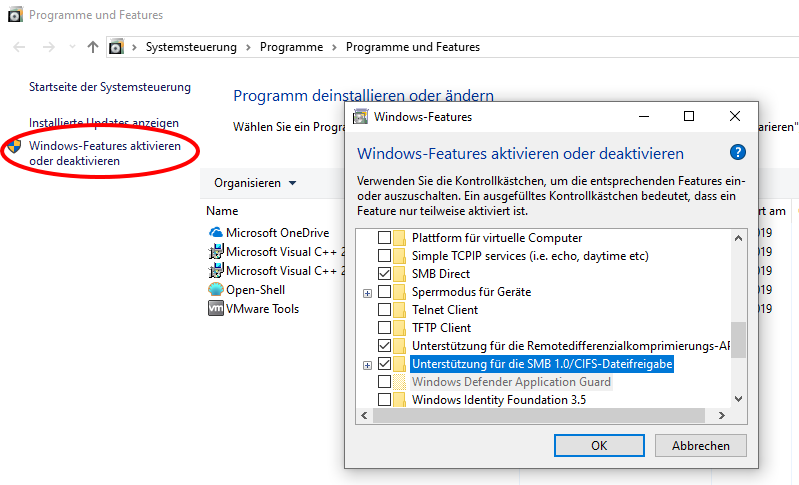This screenshot has height=485, width=799.
Task: Uncheck SMB 1.0/CIFS-Dateifreigabe checkbox
Action: click(385, 364)
